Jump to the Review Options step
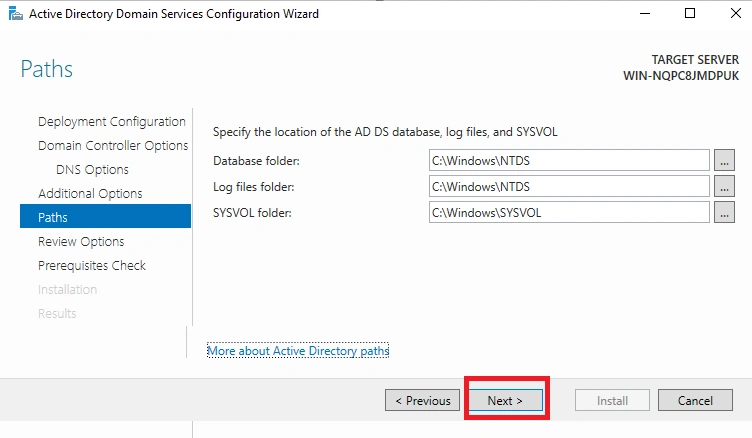 [81, 241]
